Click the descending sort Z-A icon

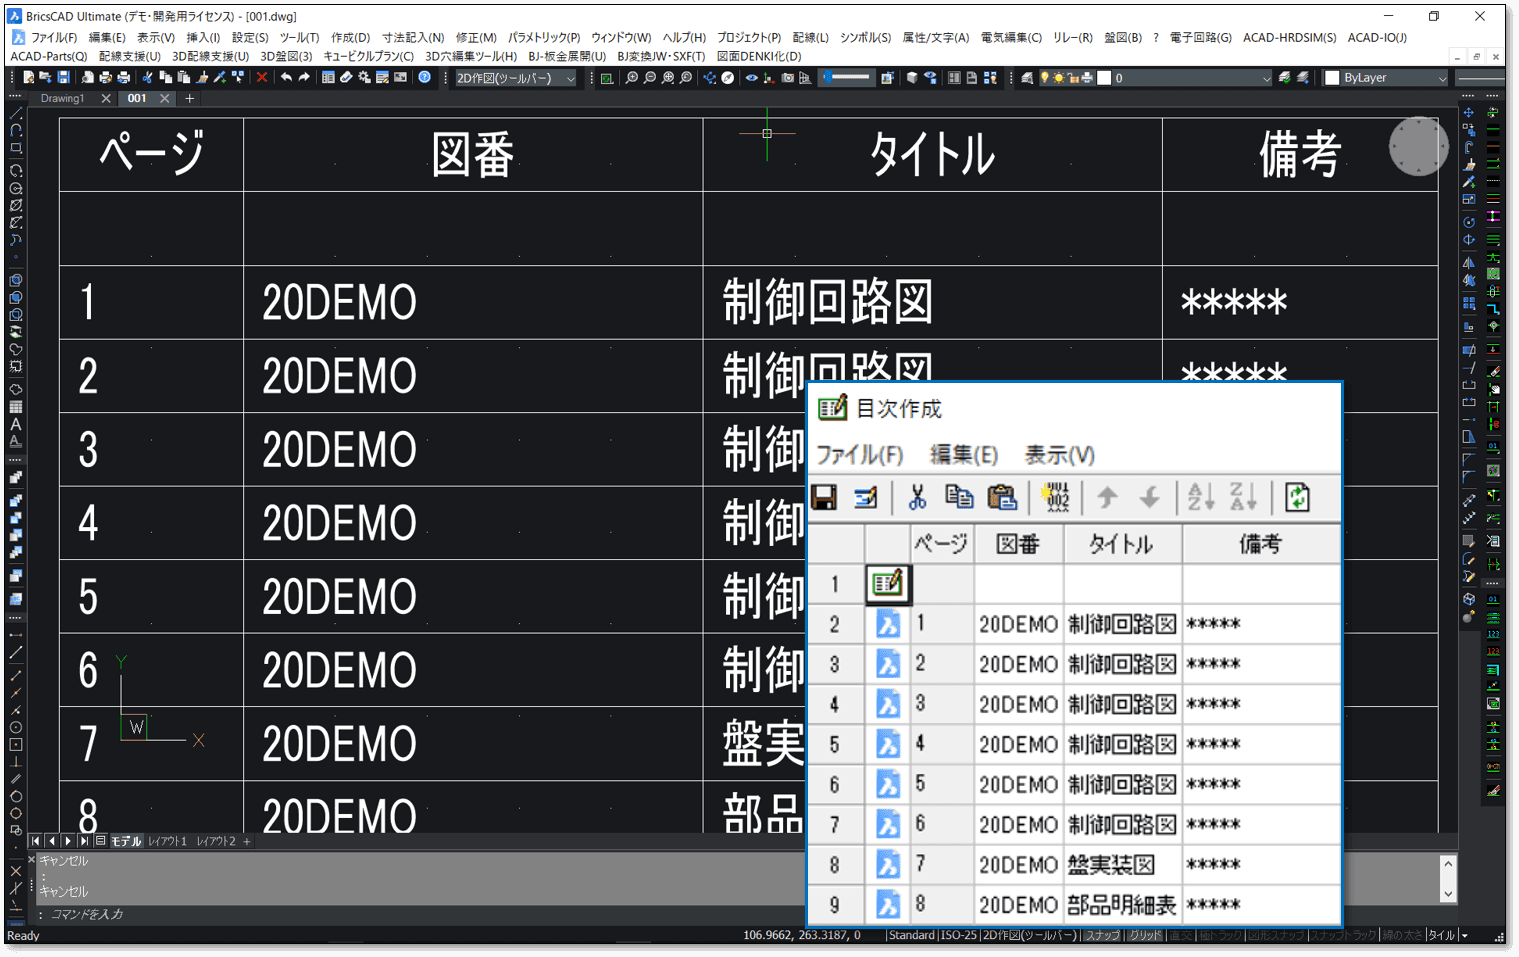pyautogui.click(x=1243, y=497)
